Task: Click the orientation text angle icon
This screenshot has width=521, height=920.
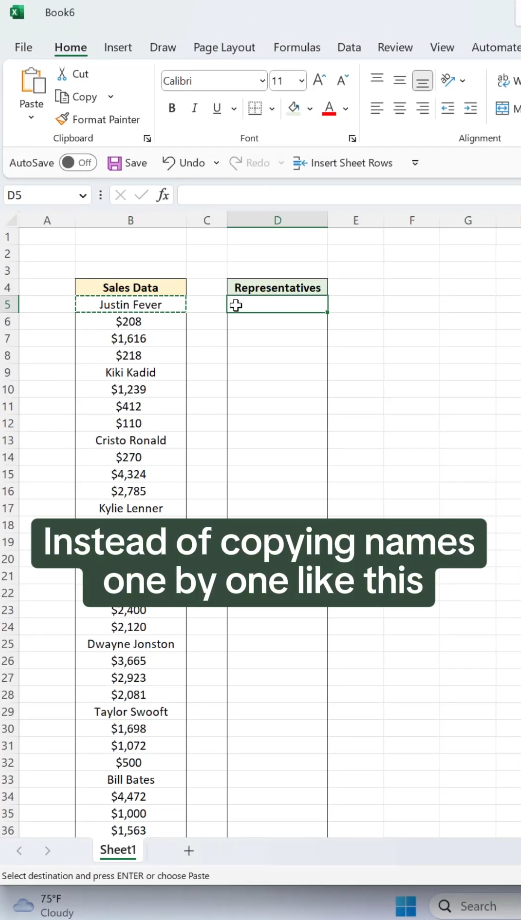Action: coord(449,80)
